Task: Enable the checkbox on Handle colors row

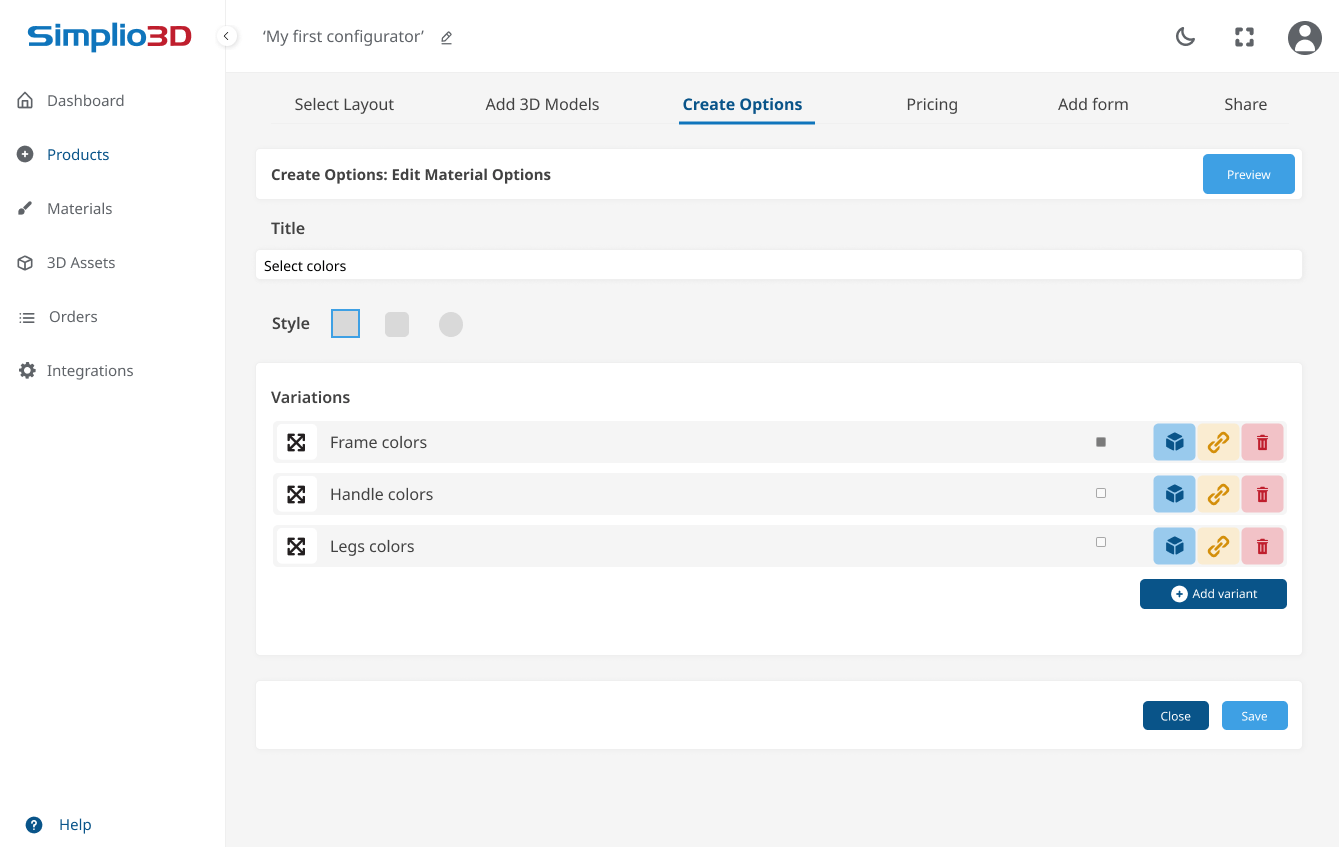Action: tap(1101, 492)
